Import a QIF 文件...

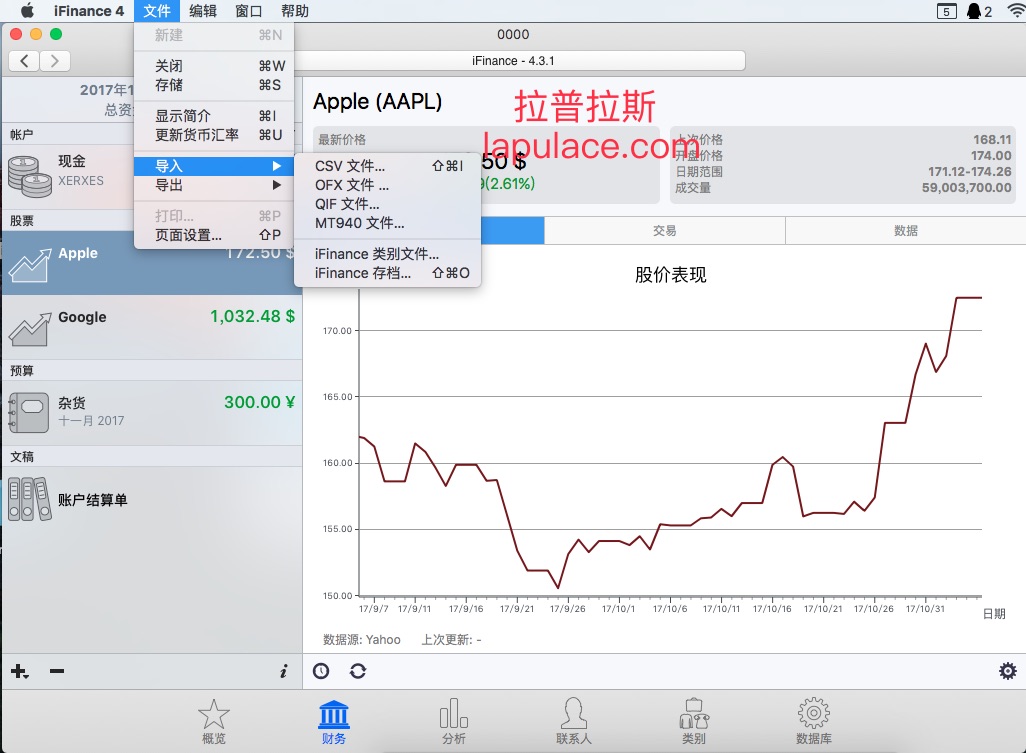[387, 204]
